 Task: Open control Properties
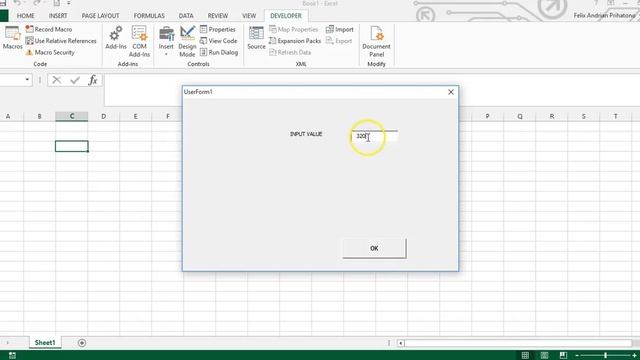(x=218, y=29)
